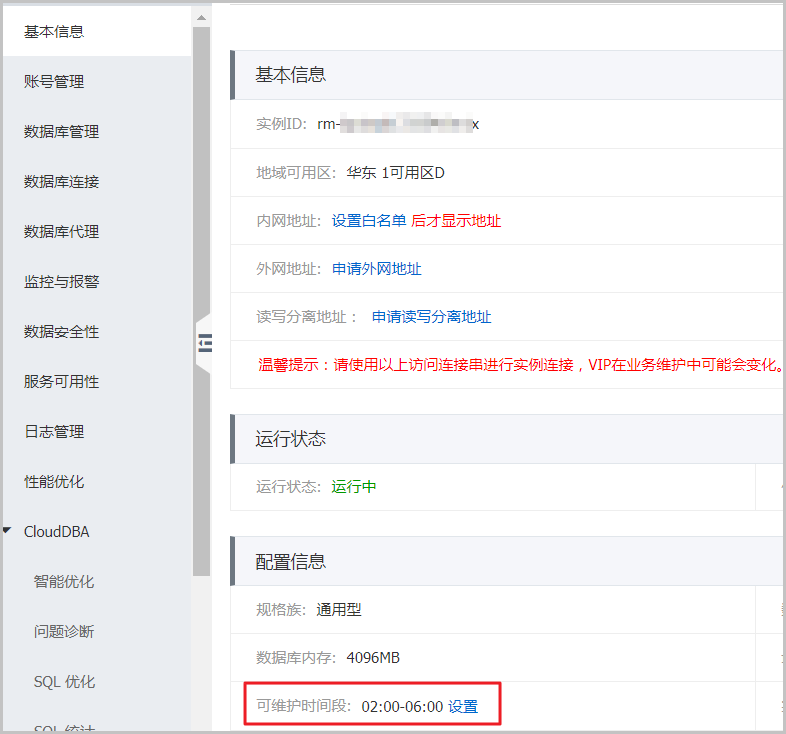Click the sidebar scroll-up arrow
Screen dimensions: 786x734
click(202, 18)
